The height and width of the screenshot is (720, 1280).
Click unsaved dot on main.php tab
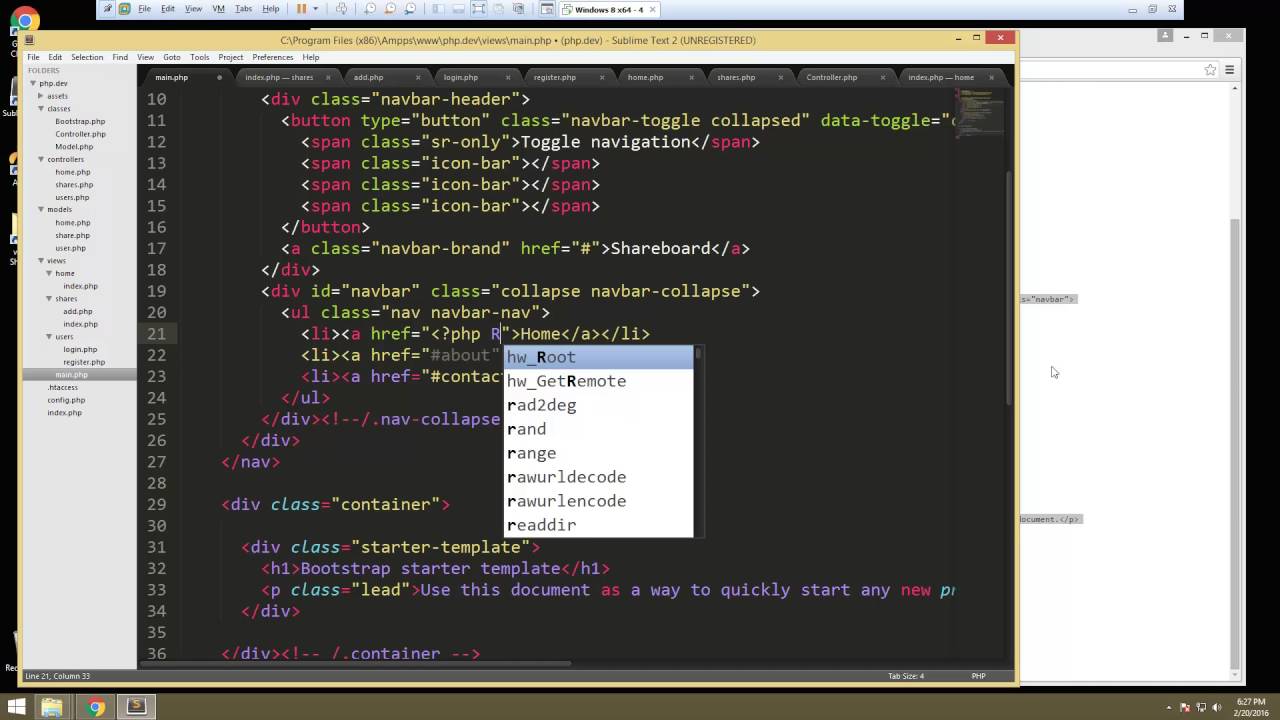coord(219,77)
